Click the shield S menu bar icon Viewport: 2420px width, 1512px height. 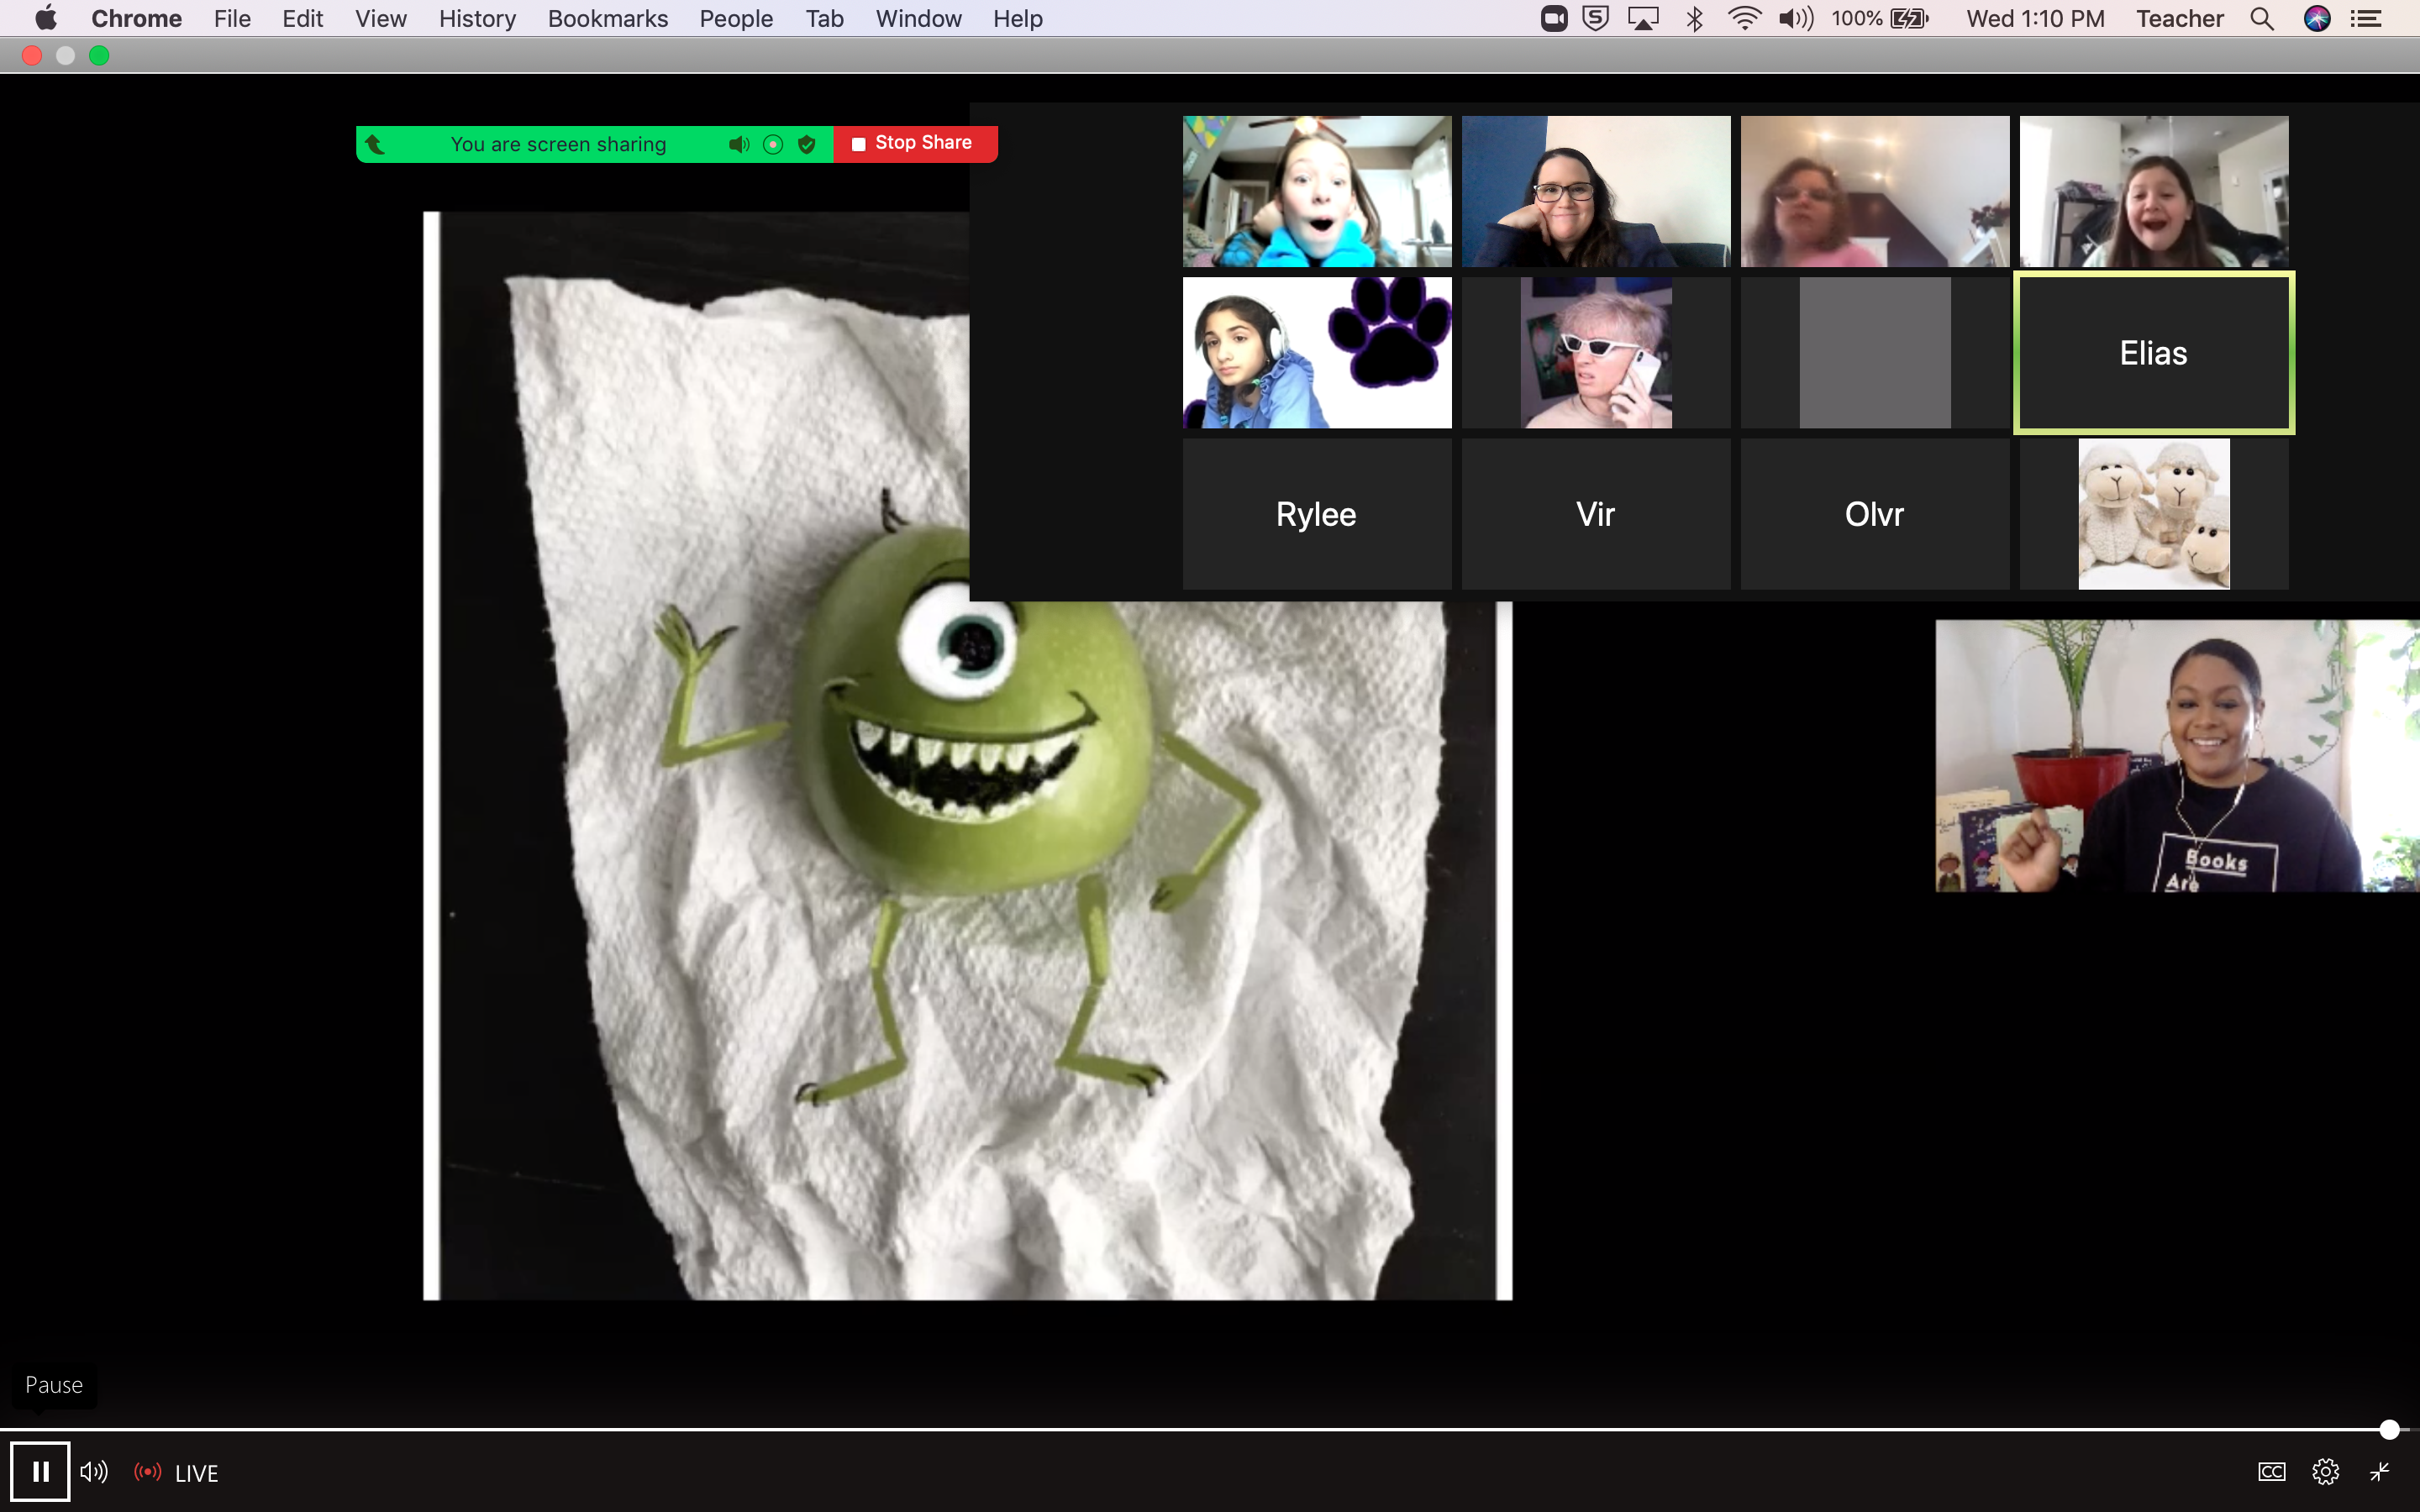[x=1596, y=18]
